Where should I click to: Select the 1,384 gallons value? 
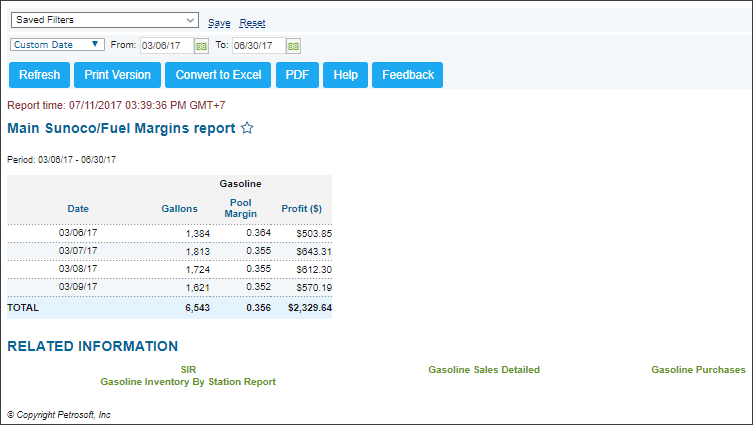pyautogui.click(x=198, y=234)
